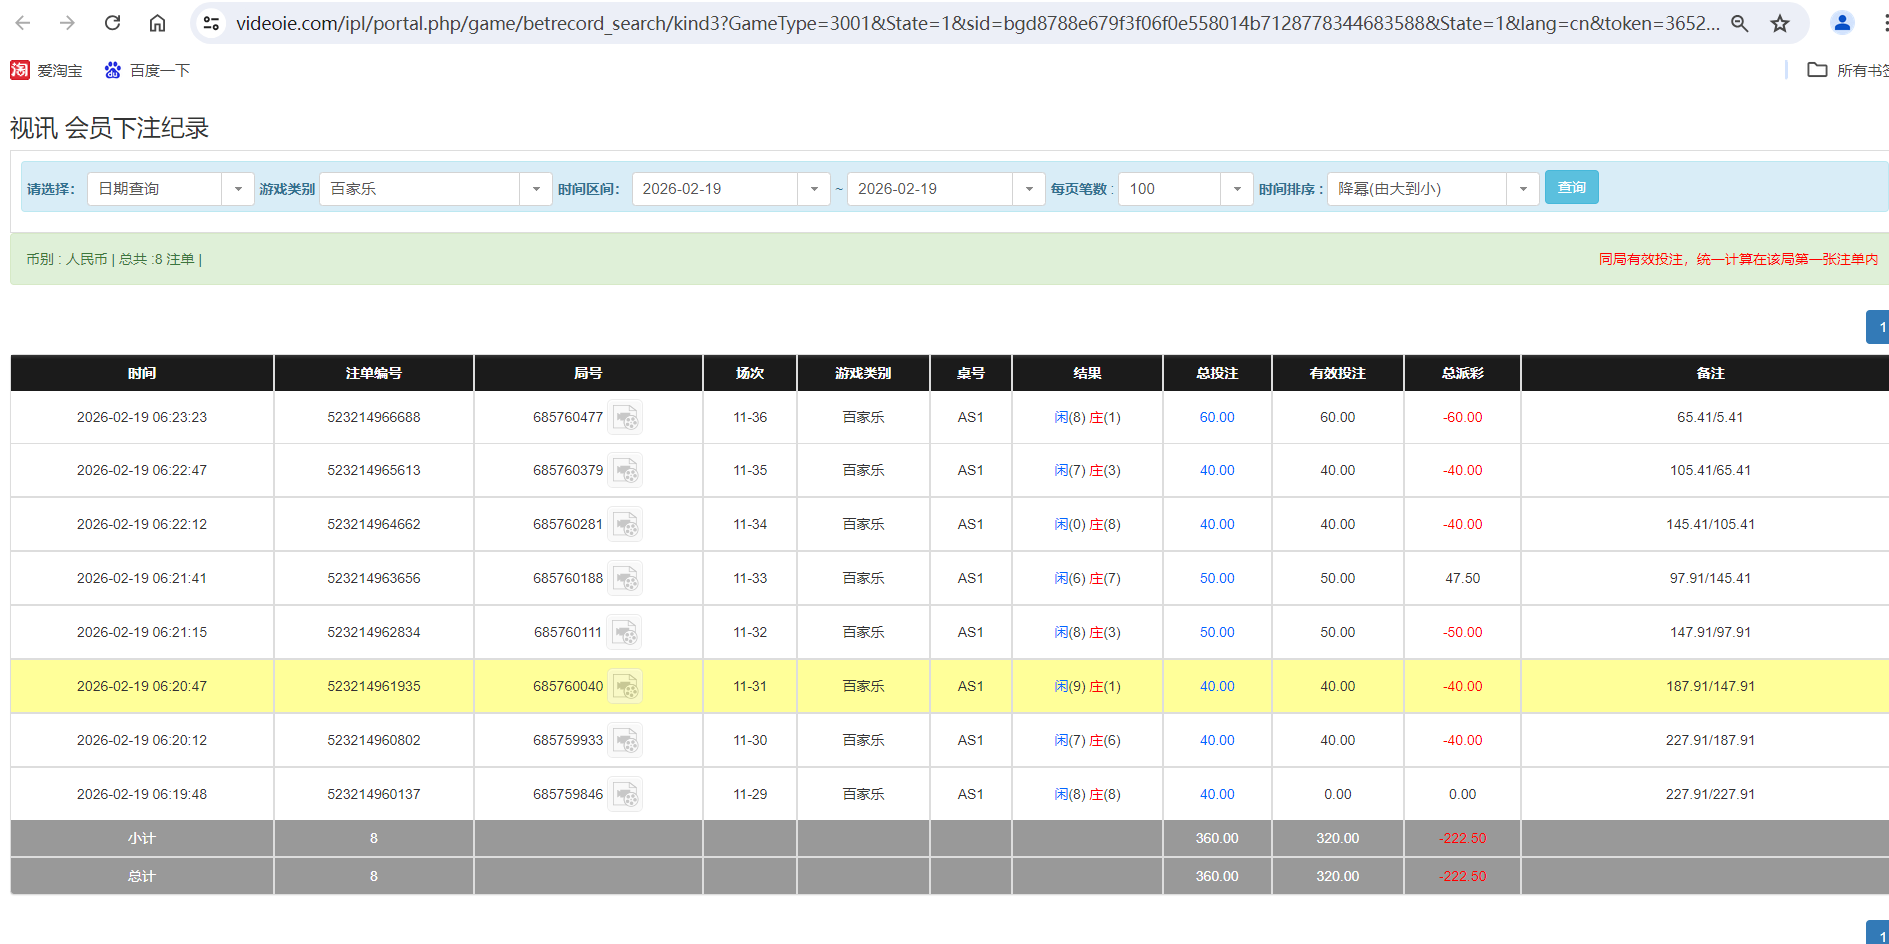Expand the 每页笔数 page size dropdown

click(x=1237, y=188)
